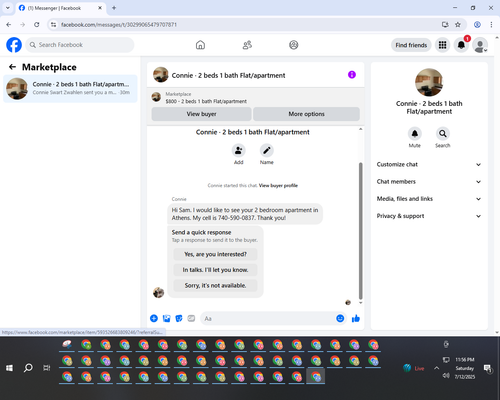The width and height of the screenshot is (500, 400).
Task: Send quick reply 'Sorry, it's not available.'
Action: 215,286
